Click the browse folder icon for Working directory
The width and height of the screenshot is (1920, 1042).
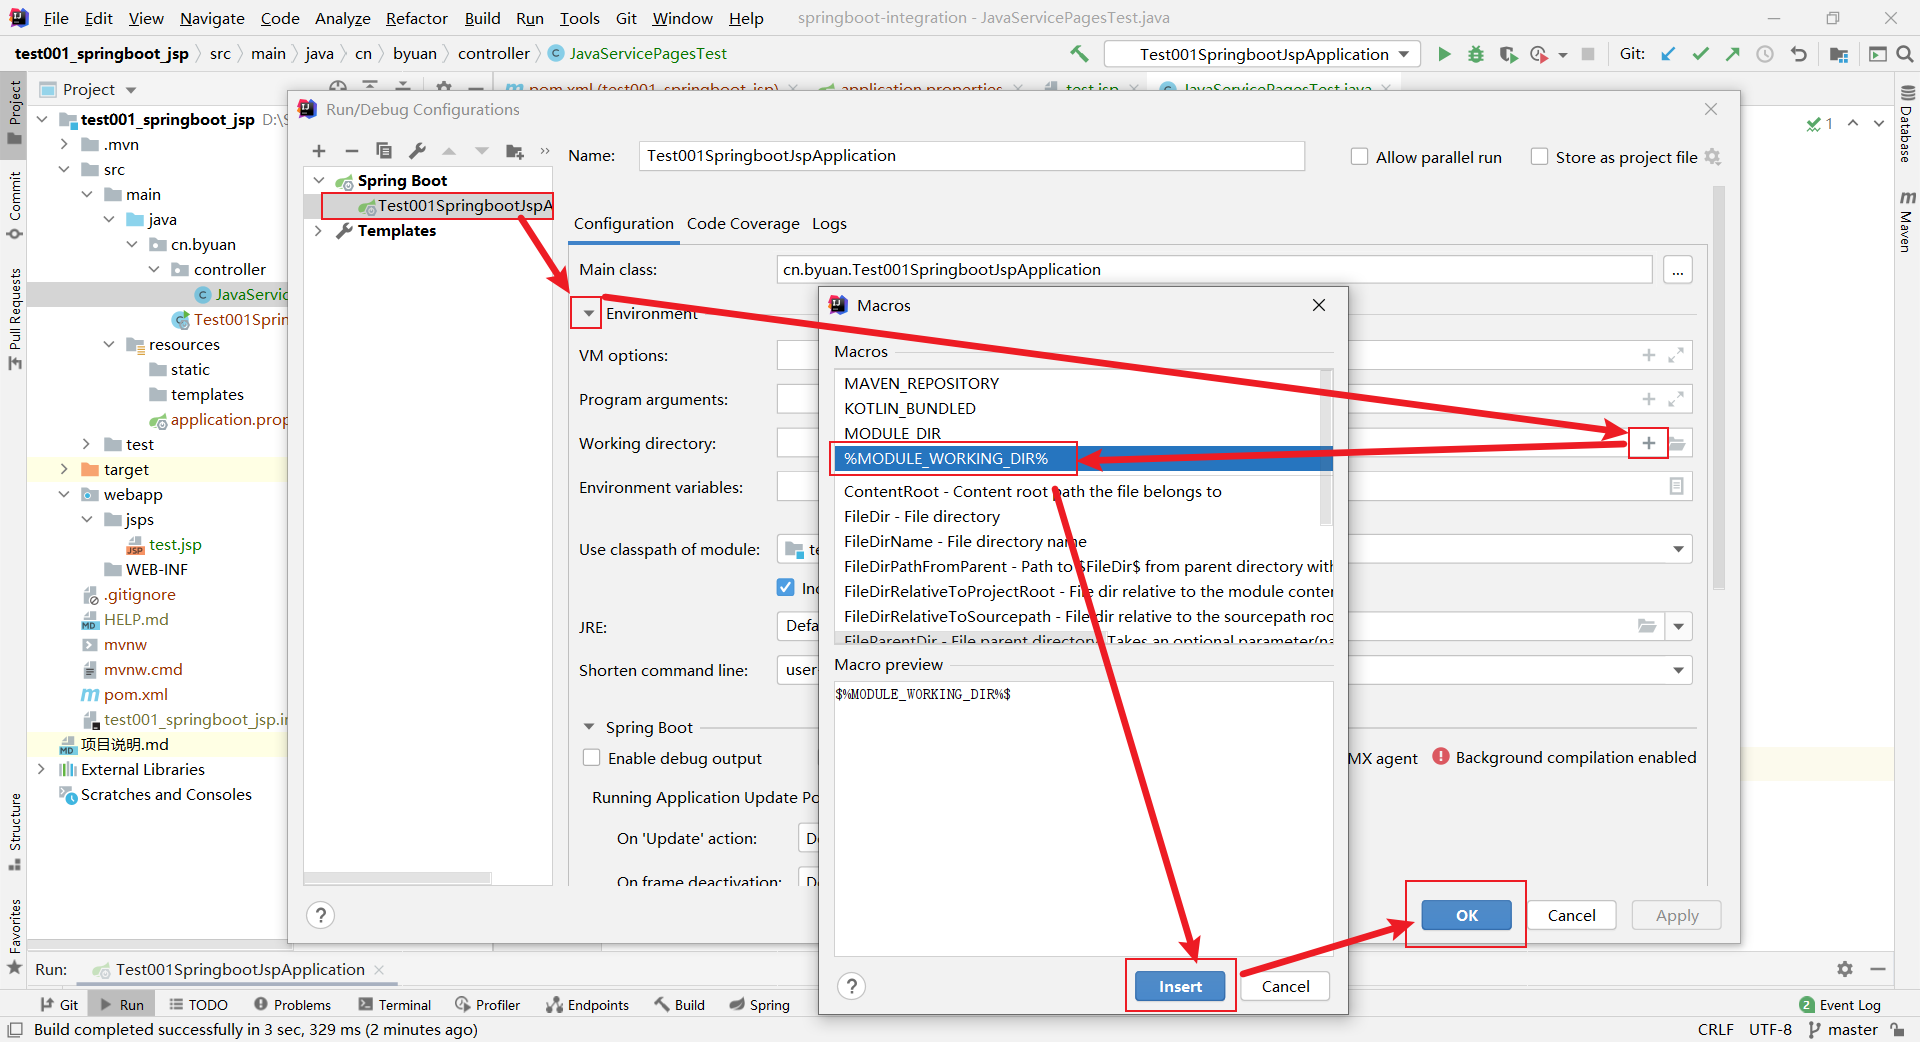[1677, 443]
